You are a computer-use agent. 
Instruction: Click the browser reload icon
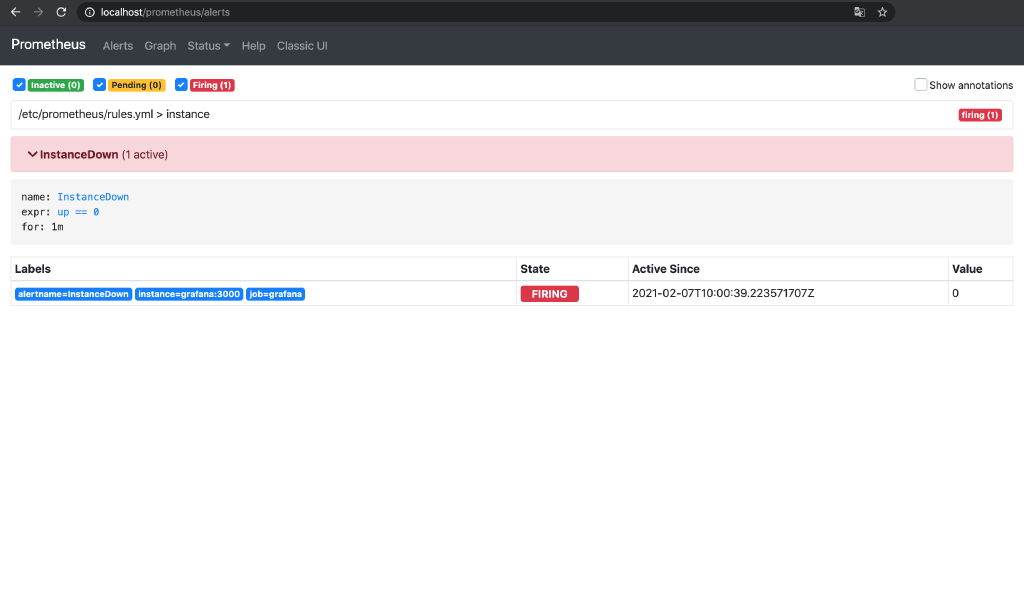pos(60,12)
